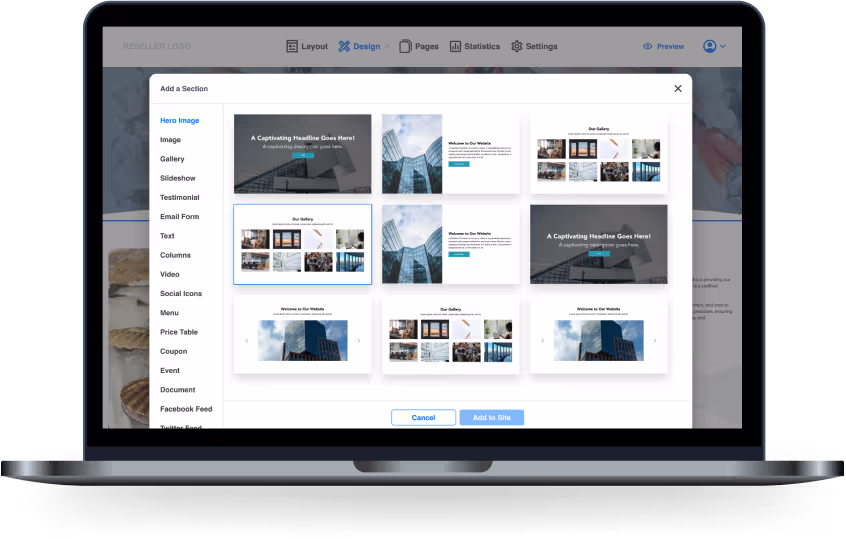Screen dimensions: 846x539
Task: Click the Layout grid icon
Action: (x=292, y=46)
